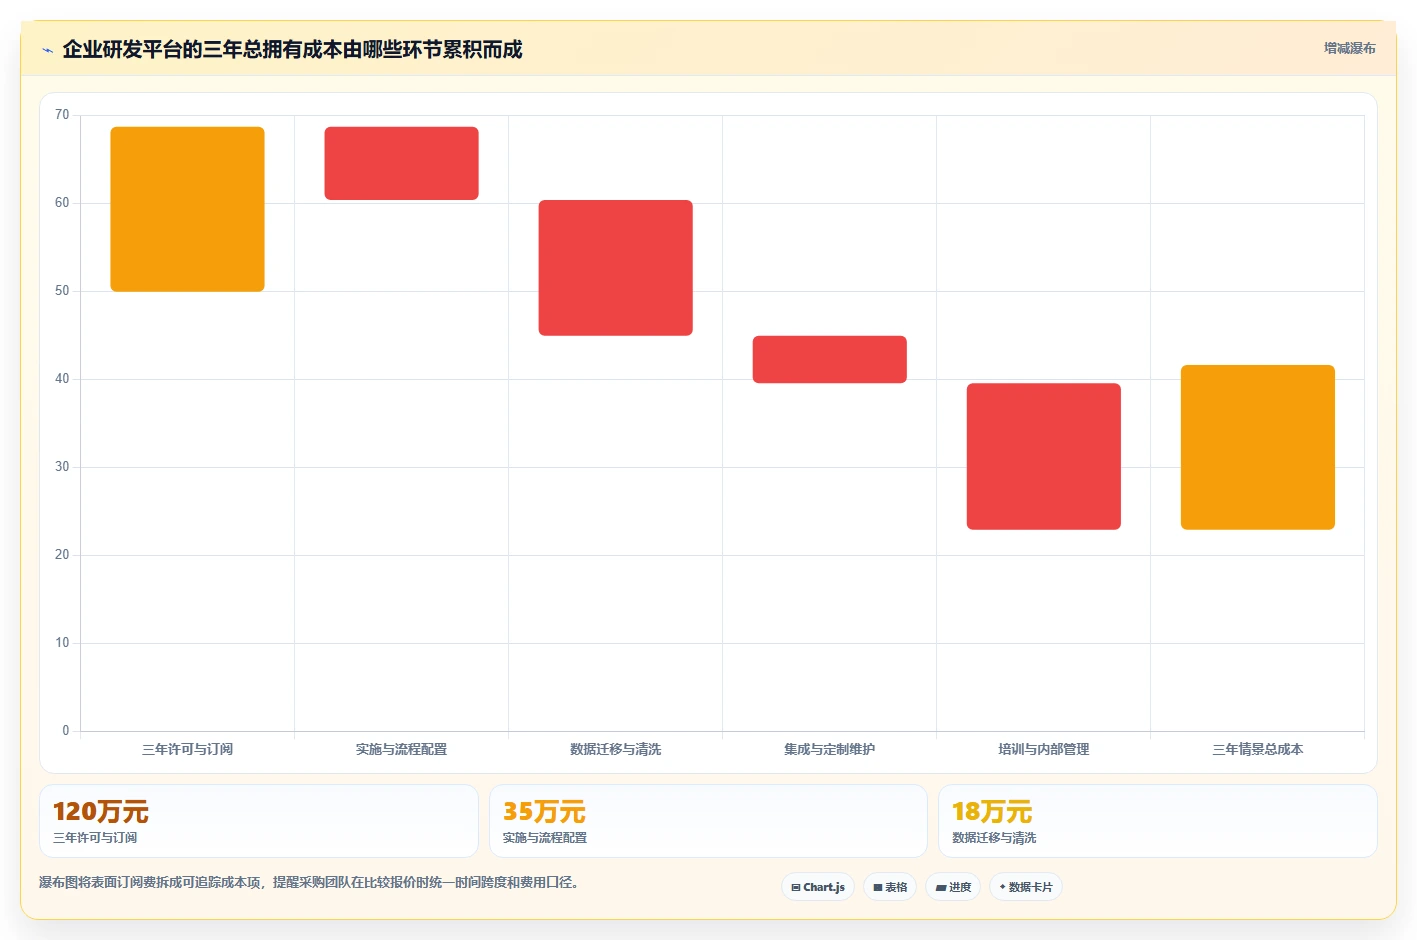Click the 进度 tag chip

coord(953,887)
